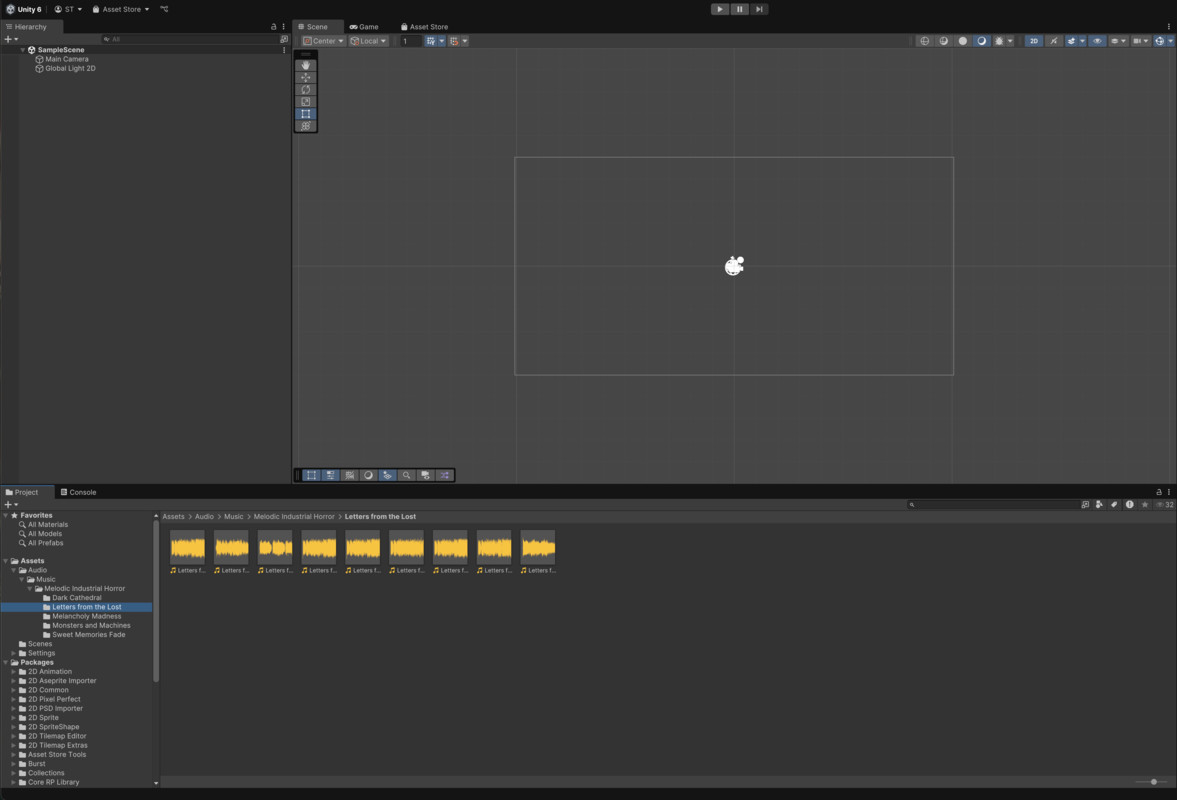This screenshot has width=1177, height=800.
Task: Switch to the Console tab
Action: pyautogui.click(x=78, y=492)
